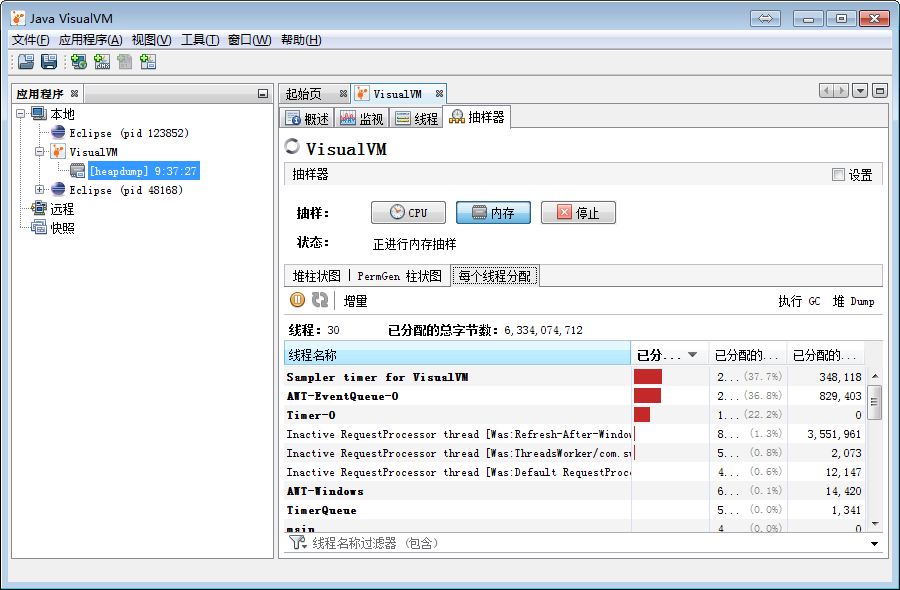Collapse the 本地 tree node
Screen dimensions: 900x590
tap(21, 114)
